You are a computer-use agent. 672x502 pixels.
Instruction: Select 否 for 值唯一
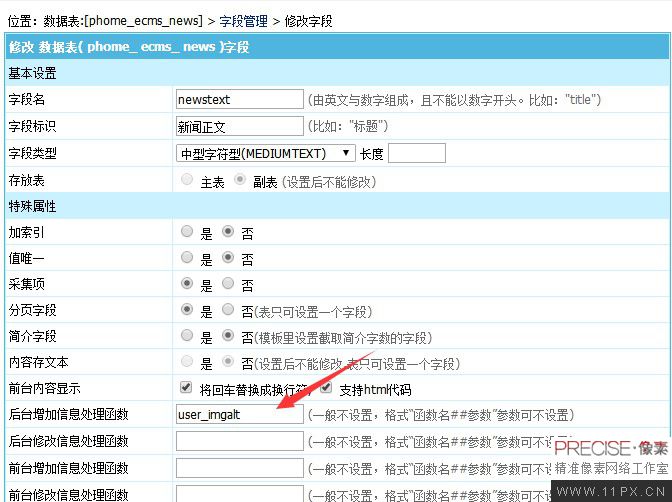(228, 258)
